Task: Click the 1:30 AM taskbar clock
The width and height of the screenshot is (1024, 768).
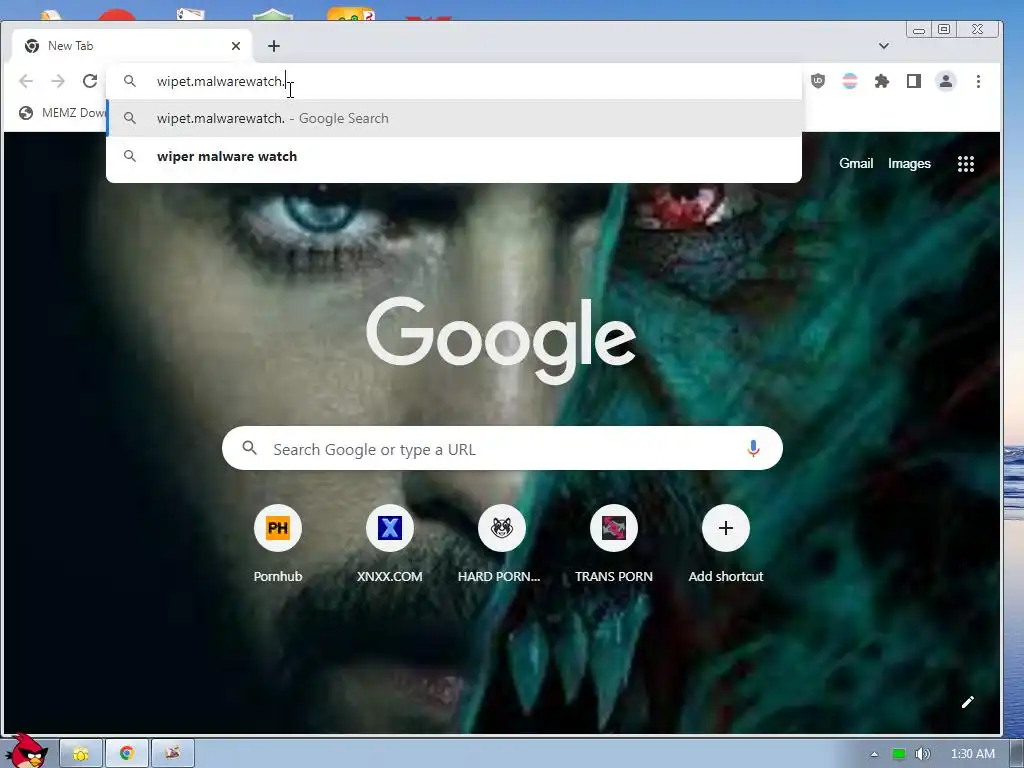Action: [972, 754]
